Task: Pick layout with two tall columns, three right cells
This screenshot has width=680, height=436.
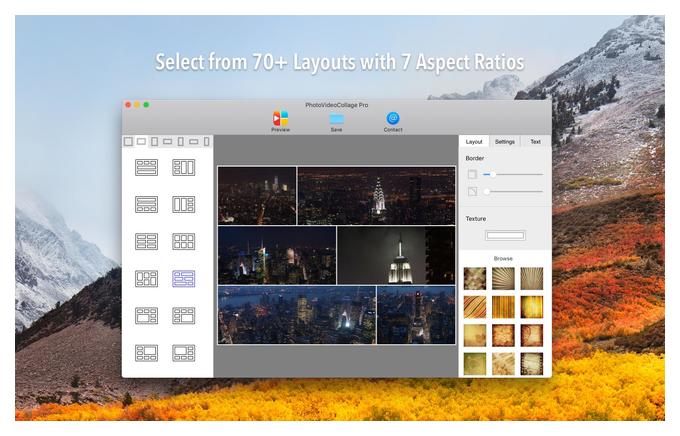Action: tap(183, 204)
